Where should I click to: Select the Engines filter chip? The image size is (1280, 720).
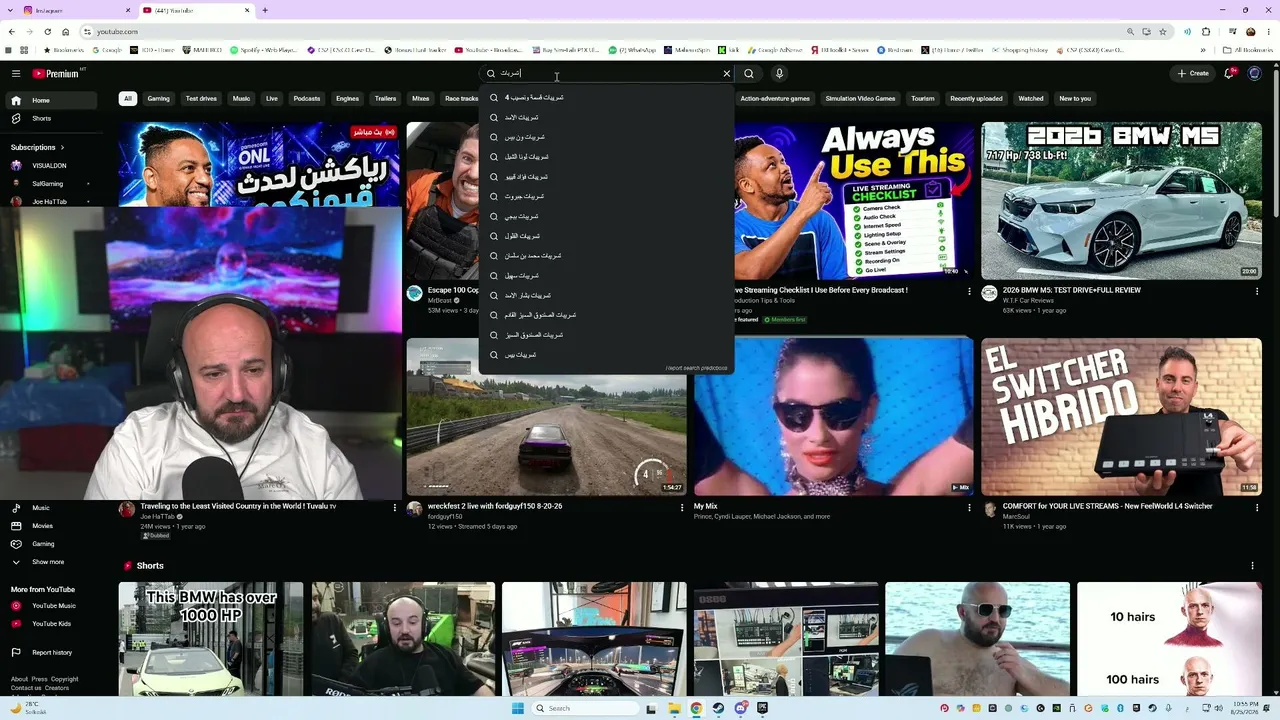click(x=347, y=98)
